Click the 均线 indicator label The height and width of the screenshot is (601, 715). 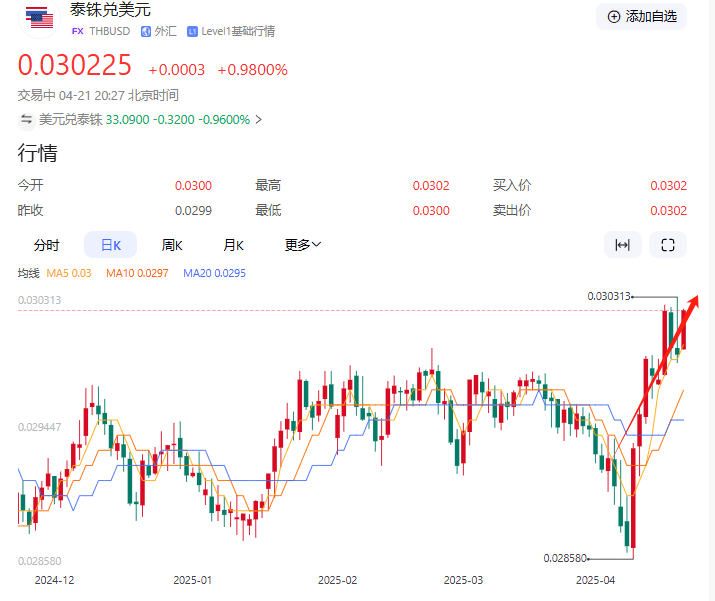[28, 273]
